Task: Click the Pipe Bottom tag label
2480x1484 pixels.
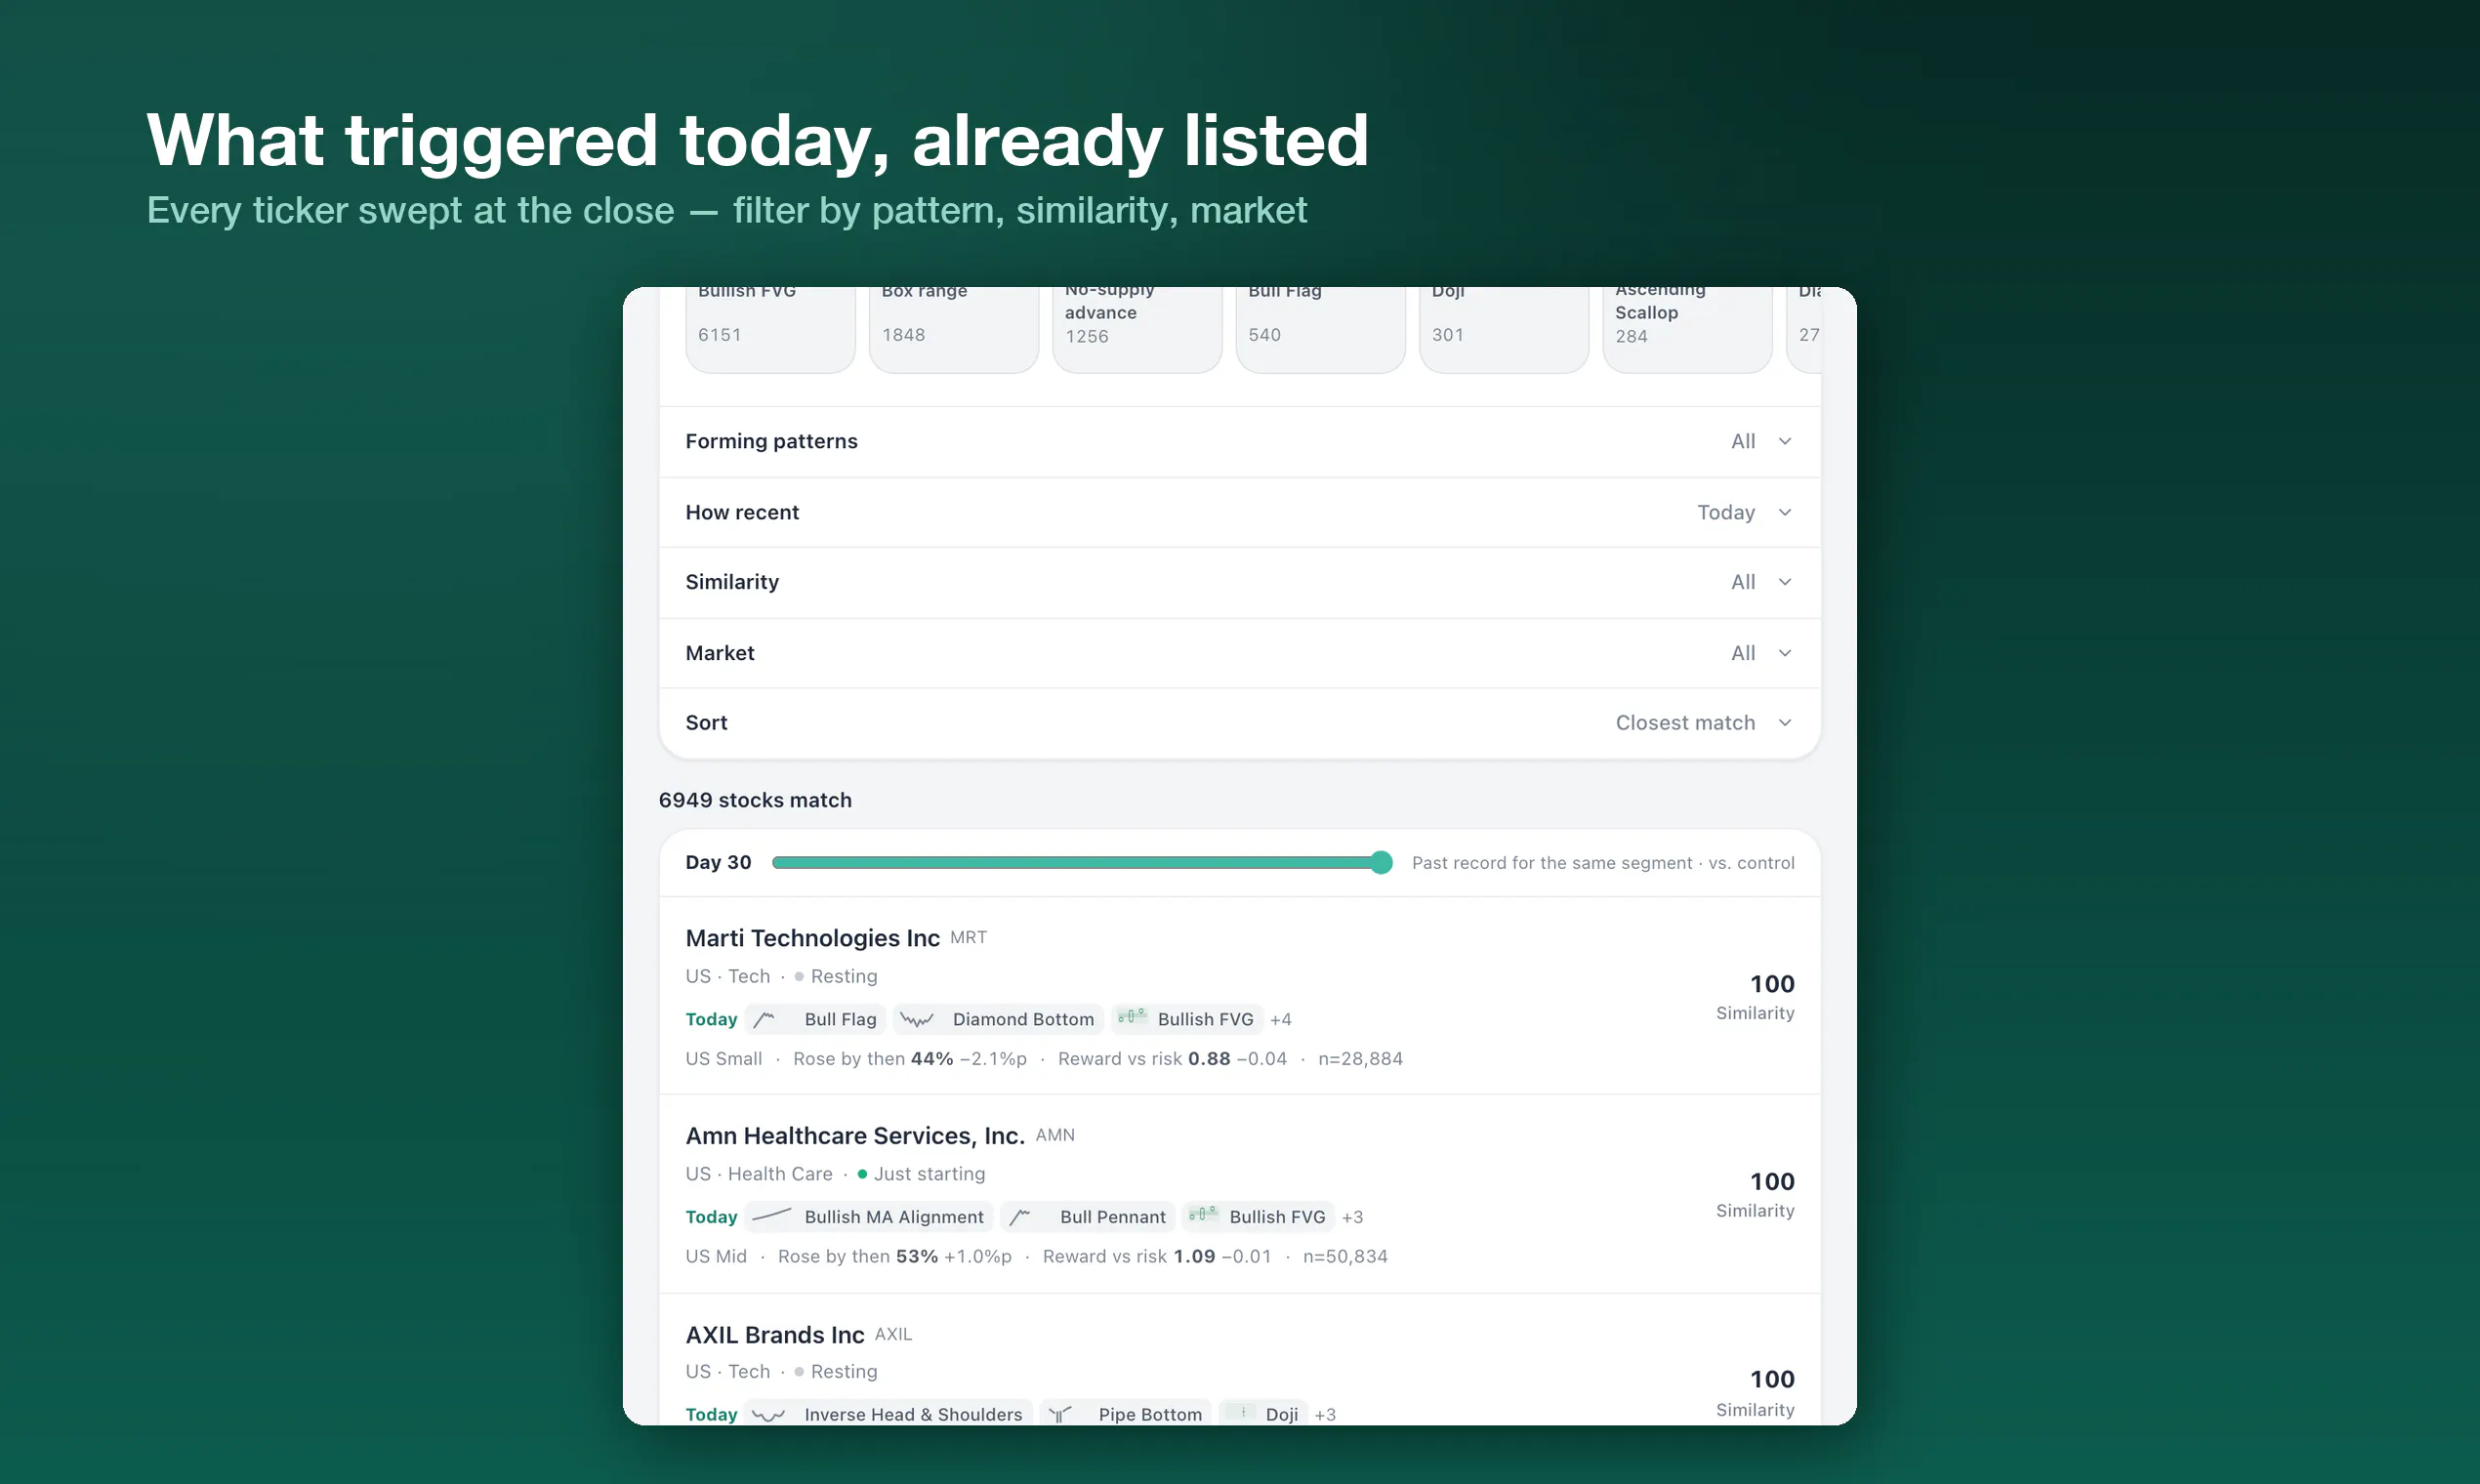Action: click(x=1150, y=1414)
